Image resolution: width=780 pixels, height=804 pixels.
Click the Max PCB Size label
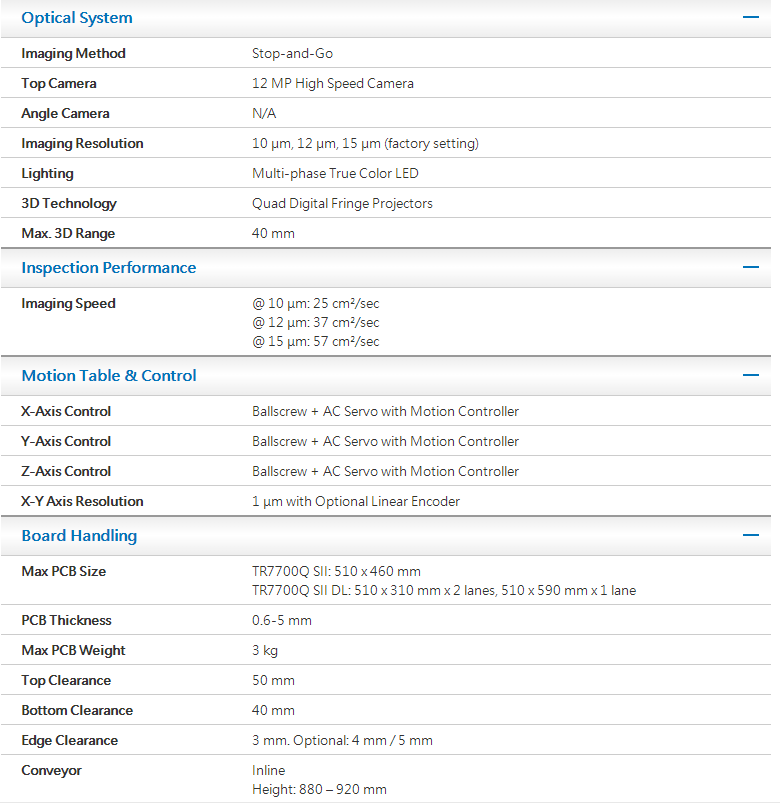[x=63, y=571]
